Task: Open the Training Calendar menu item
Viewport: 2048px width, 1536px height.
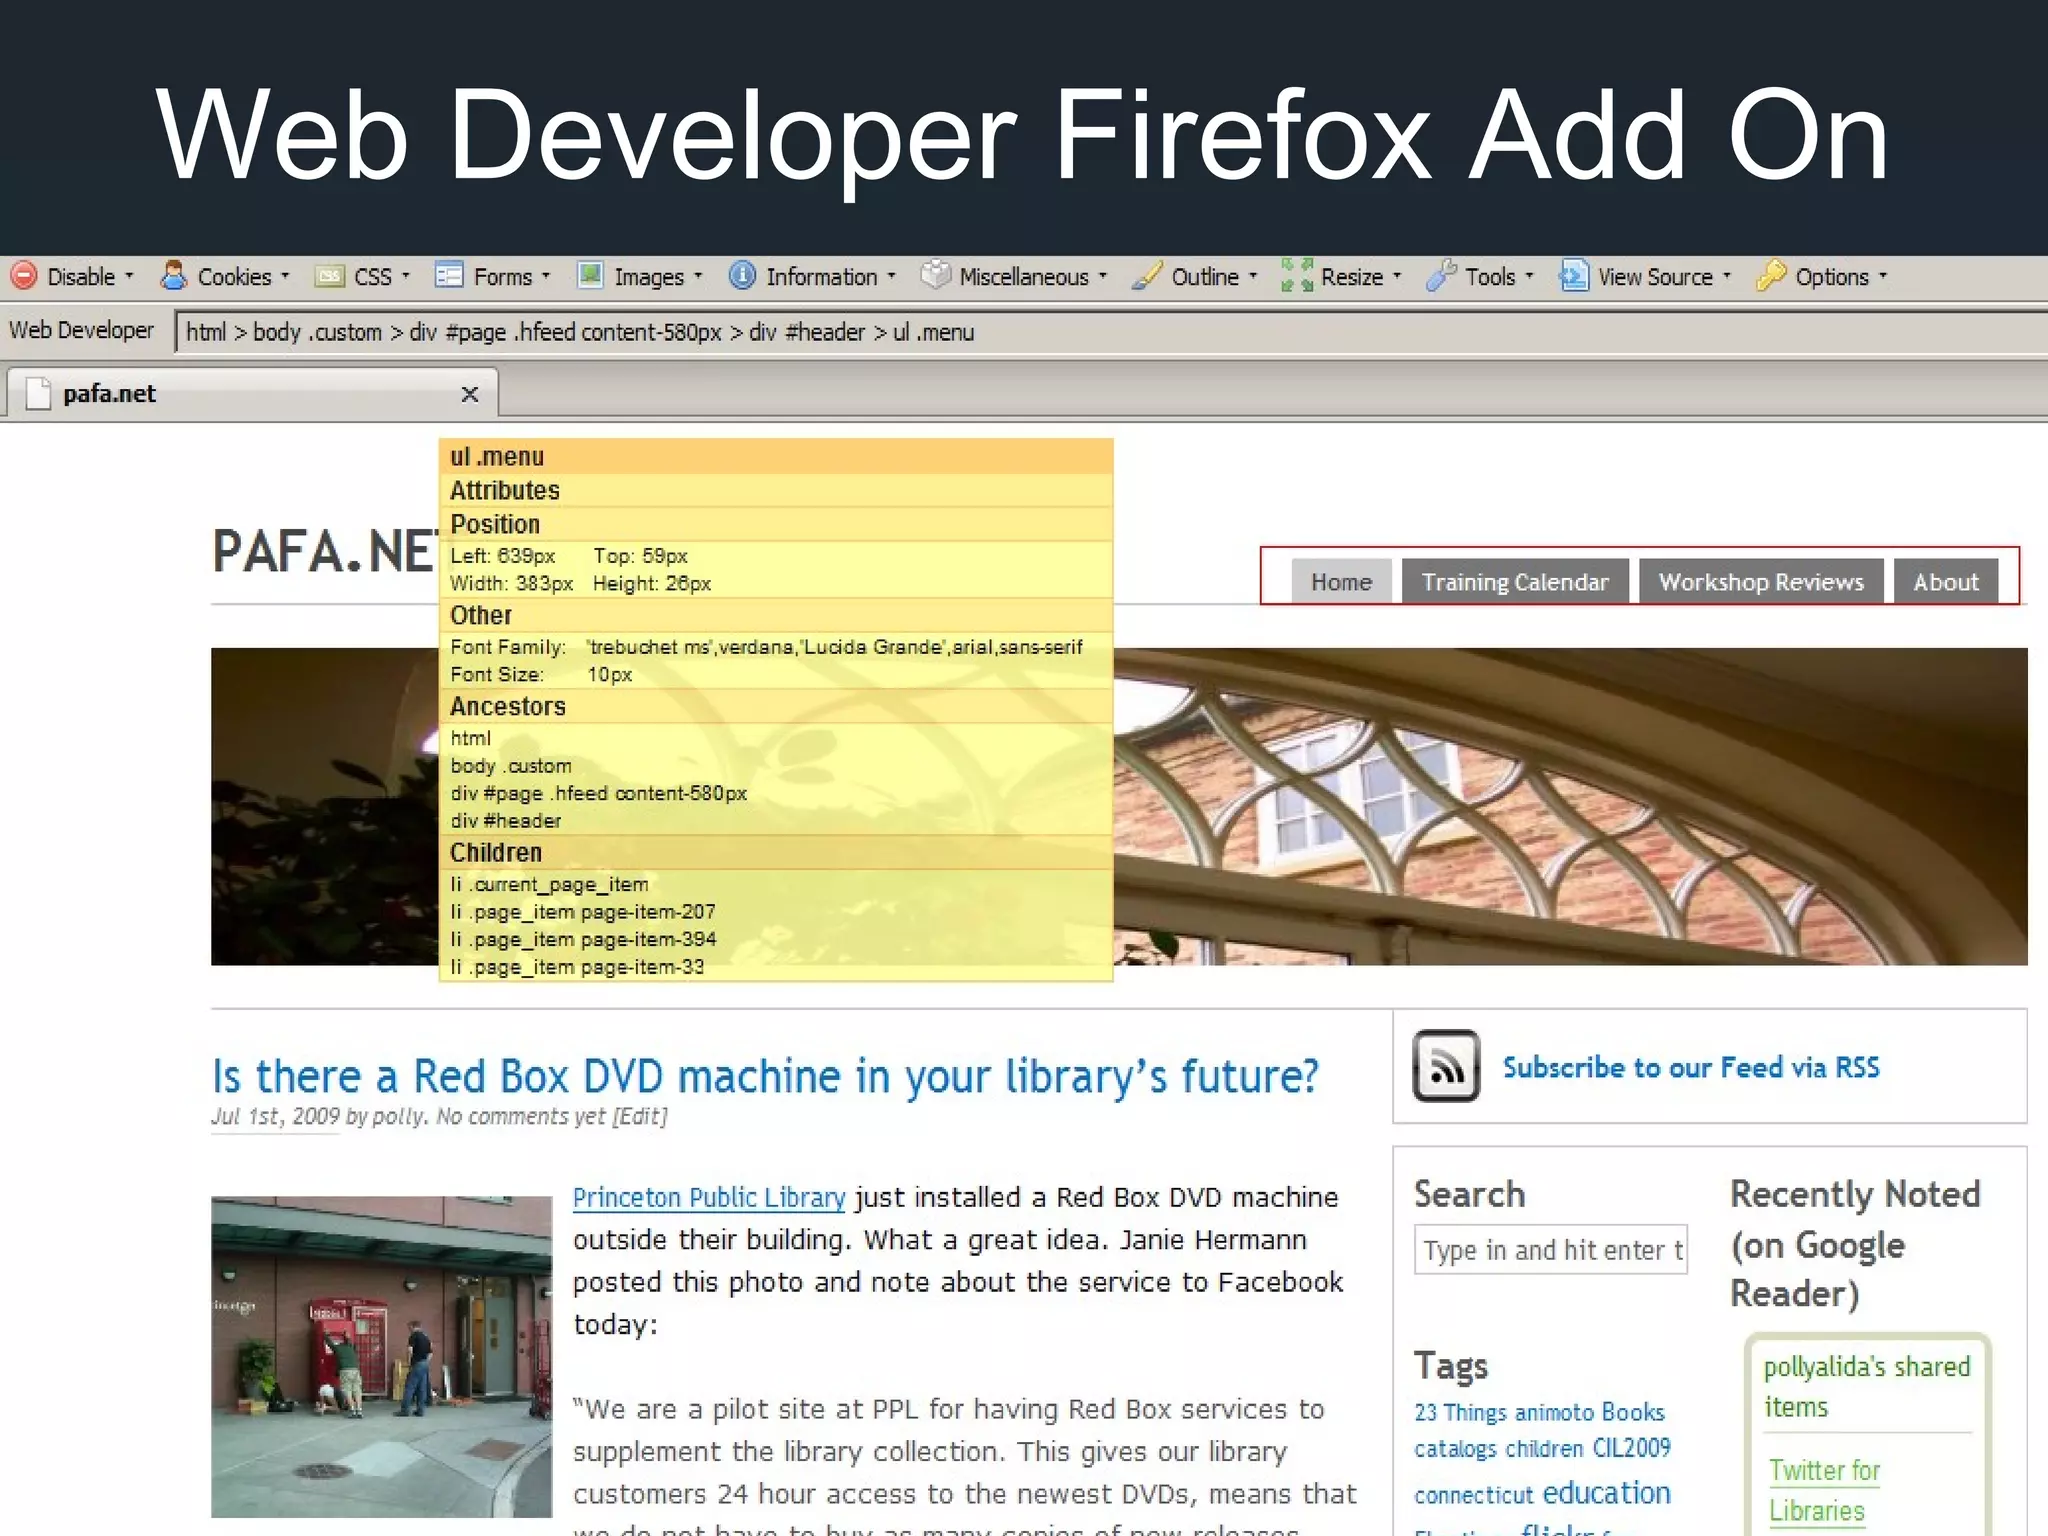Action: [1515, 582]
